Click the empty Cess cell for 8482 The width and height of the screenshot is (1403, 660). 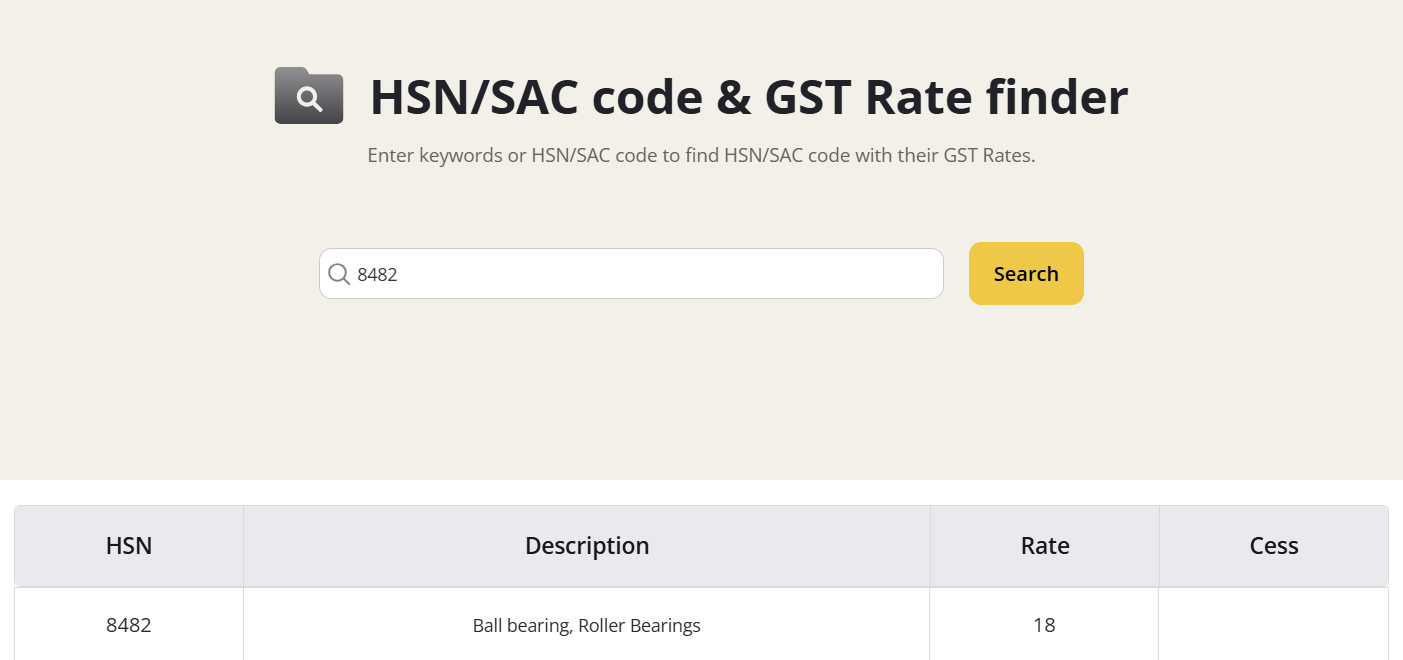[1273, 626]
